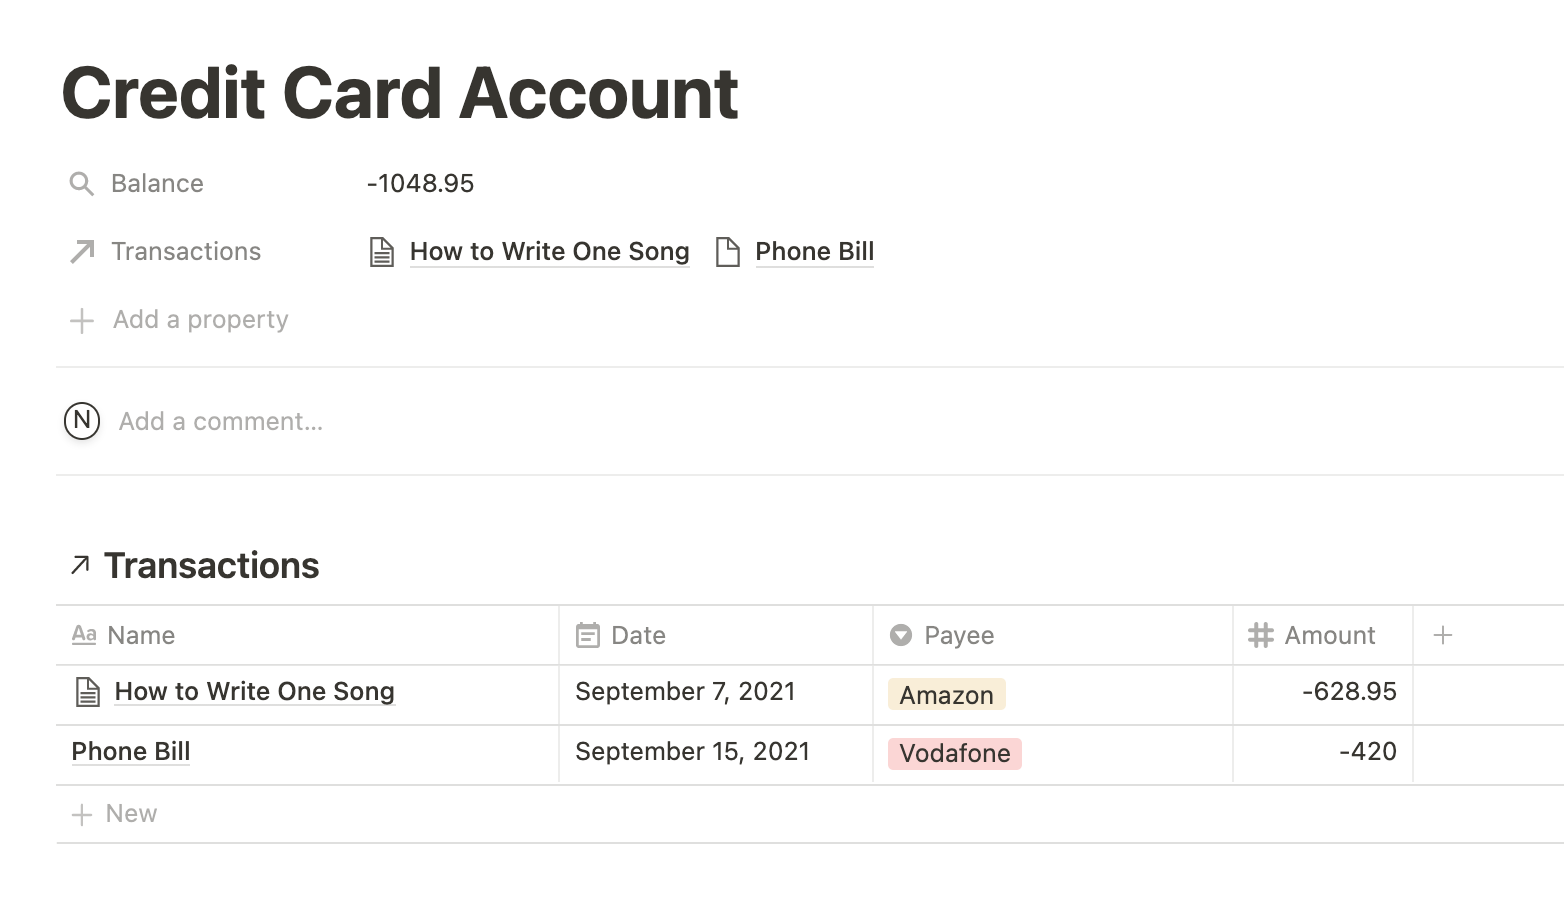
Task: Click the N user avatar icon
Action: tap(82, 421)
